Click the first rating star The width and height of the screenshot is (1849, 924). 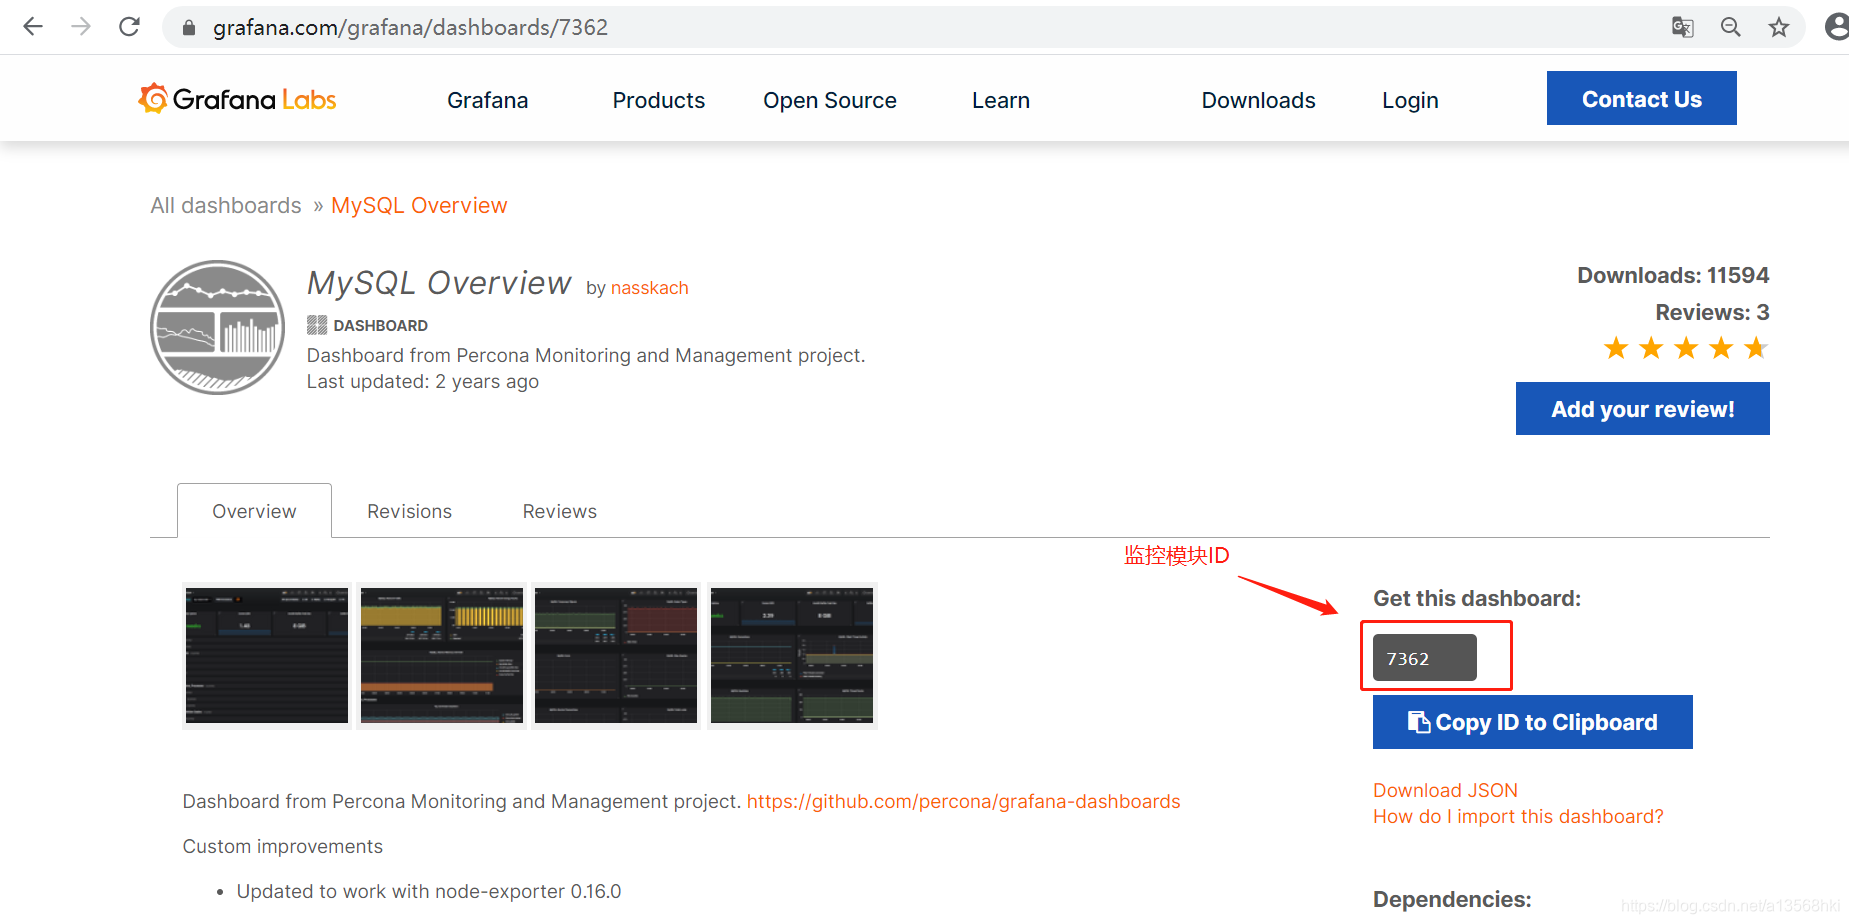(x=1616, y=348)
